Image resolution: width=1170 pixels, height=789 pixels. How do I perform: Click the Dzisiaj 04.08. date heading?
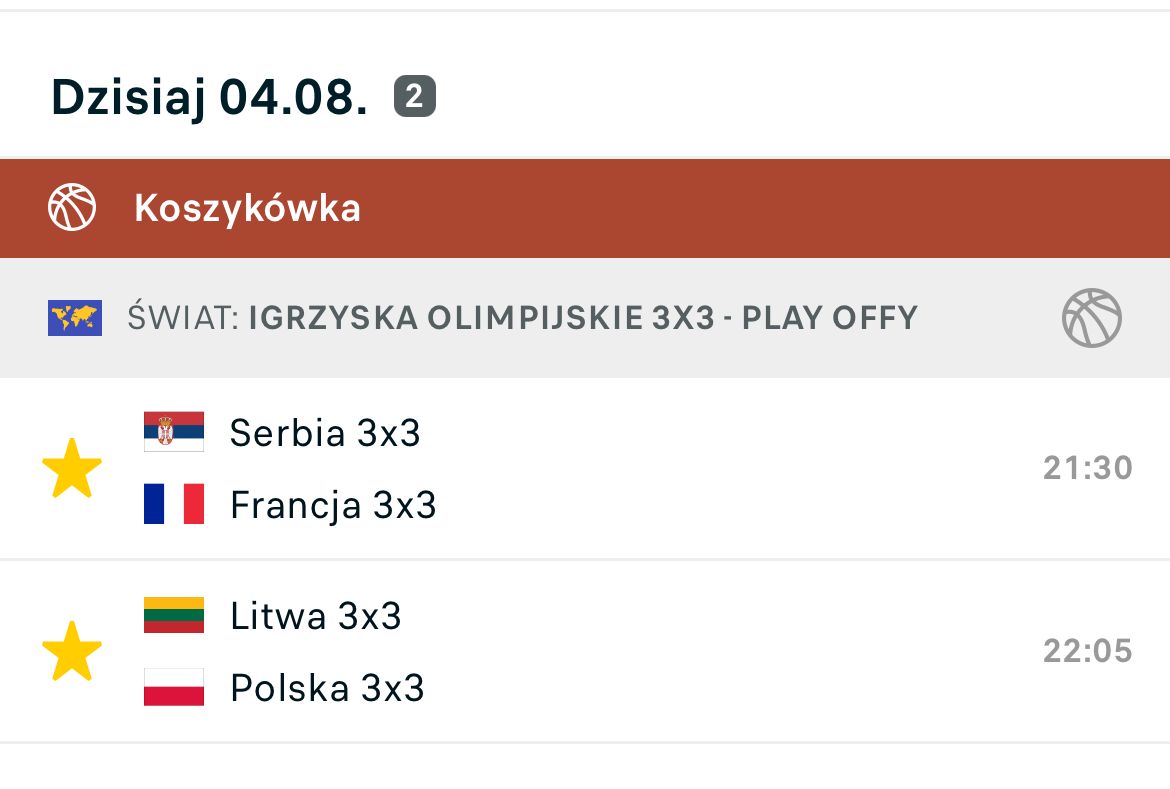[209, 97]
